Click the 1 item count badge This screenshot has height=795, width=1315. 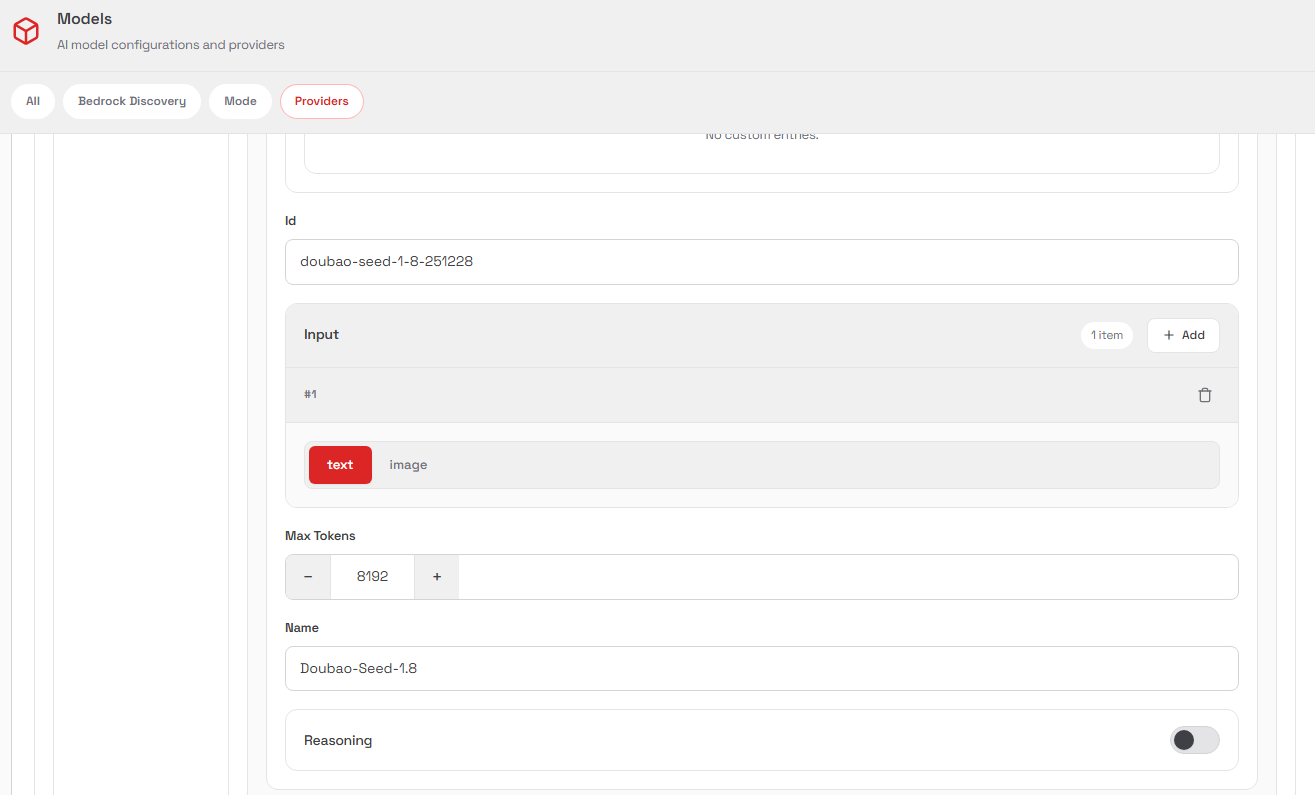click(x=1106, y=335)
